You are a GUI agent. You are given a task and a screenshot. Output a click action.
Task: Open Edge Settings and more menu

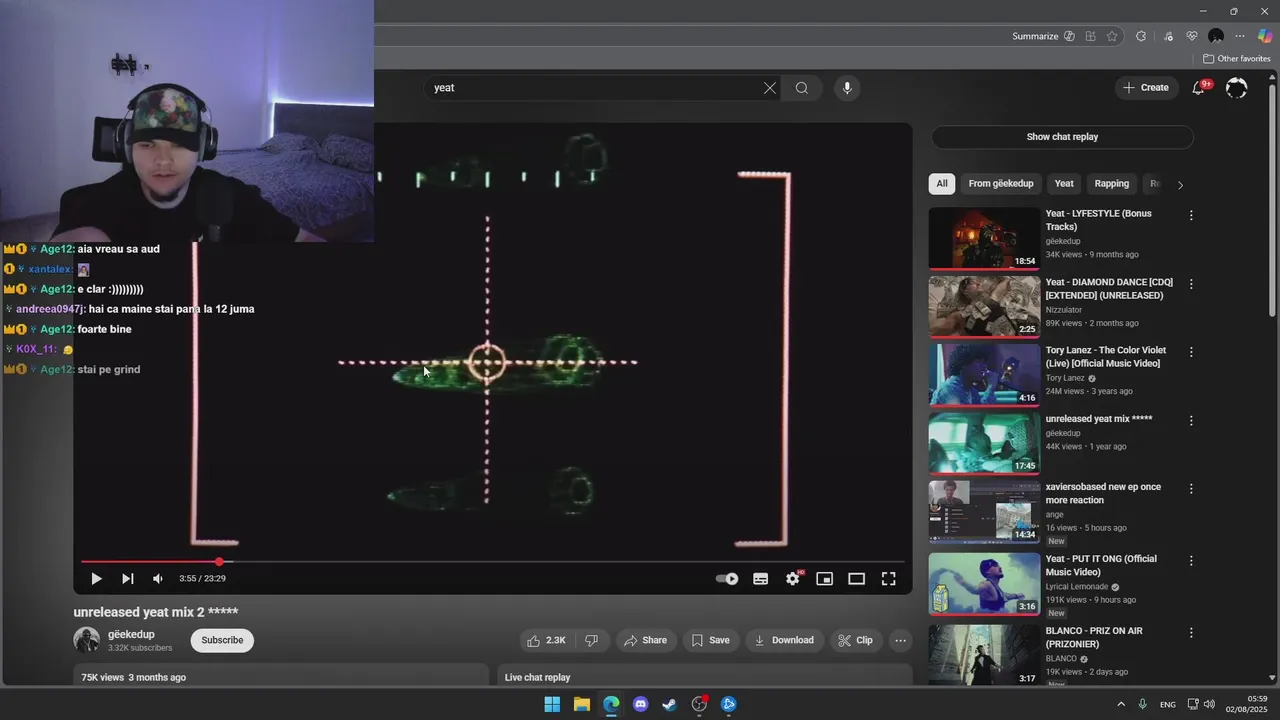point(1240,36)
